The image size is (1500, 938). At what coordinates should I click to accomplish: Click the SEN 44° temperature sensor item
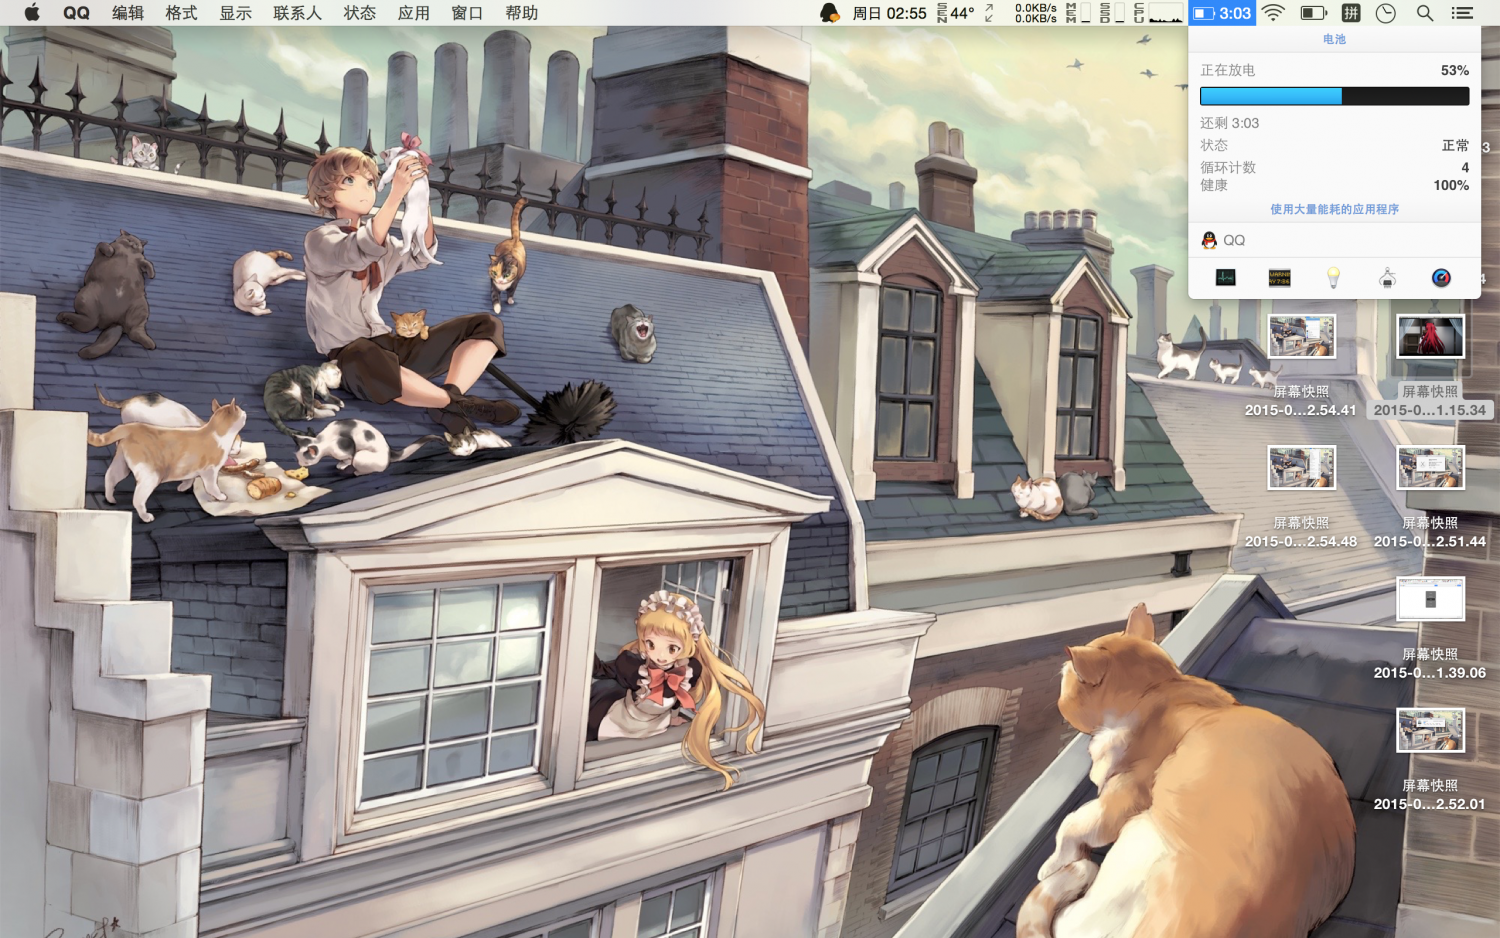point(956,13)
